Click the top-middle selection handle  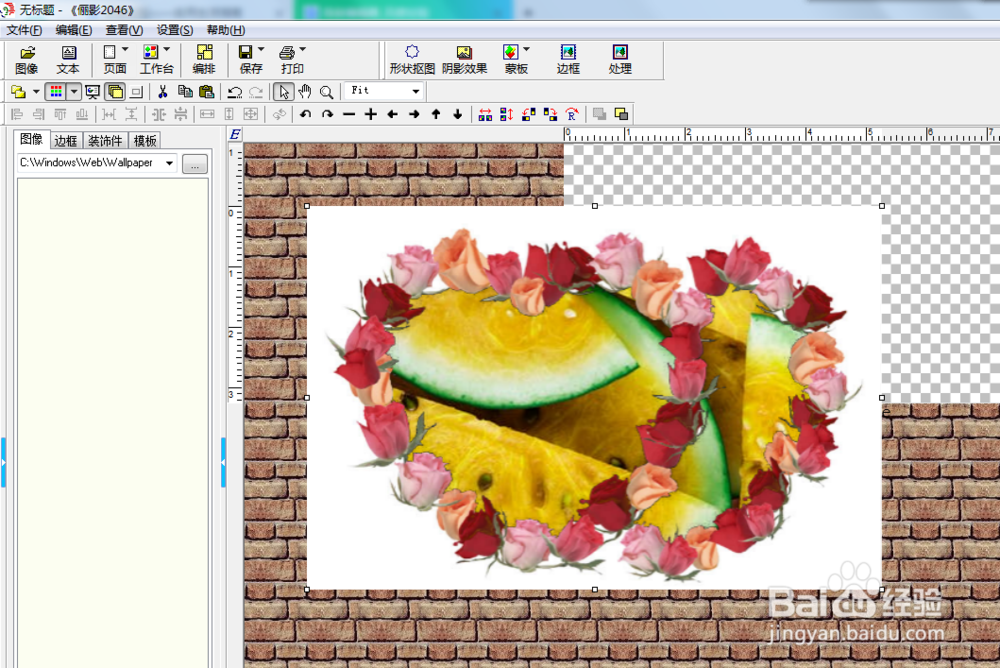pos(594,206)
